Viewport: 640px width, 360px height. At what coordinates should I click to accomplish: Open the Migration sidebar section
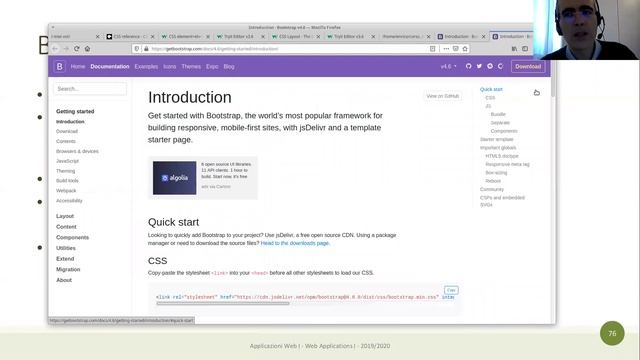(x=68, y=269)
